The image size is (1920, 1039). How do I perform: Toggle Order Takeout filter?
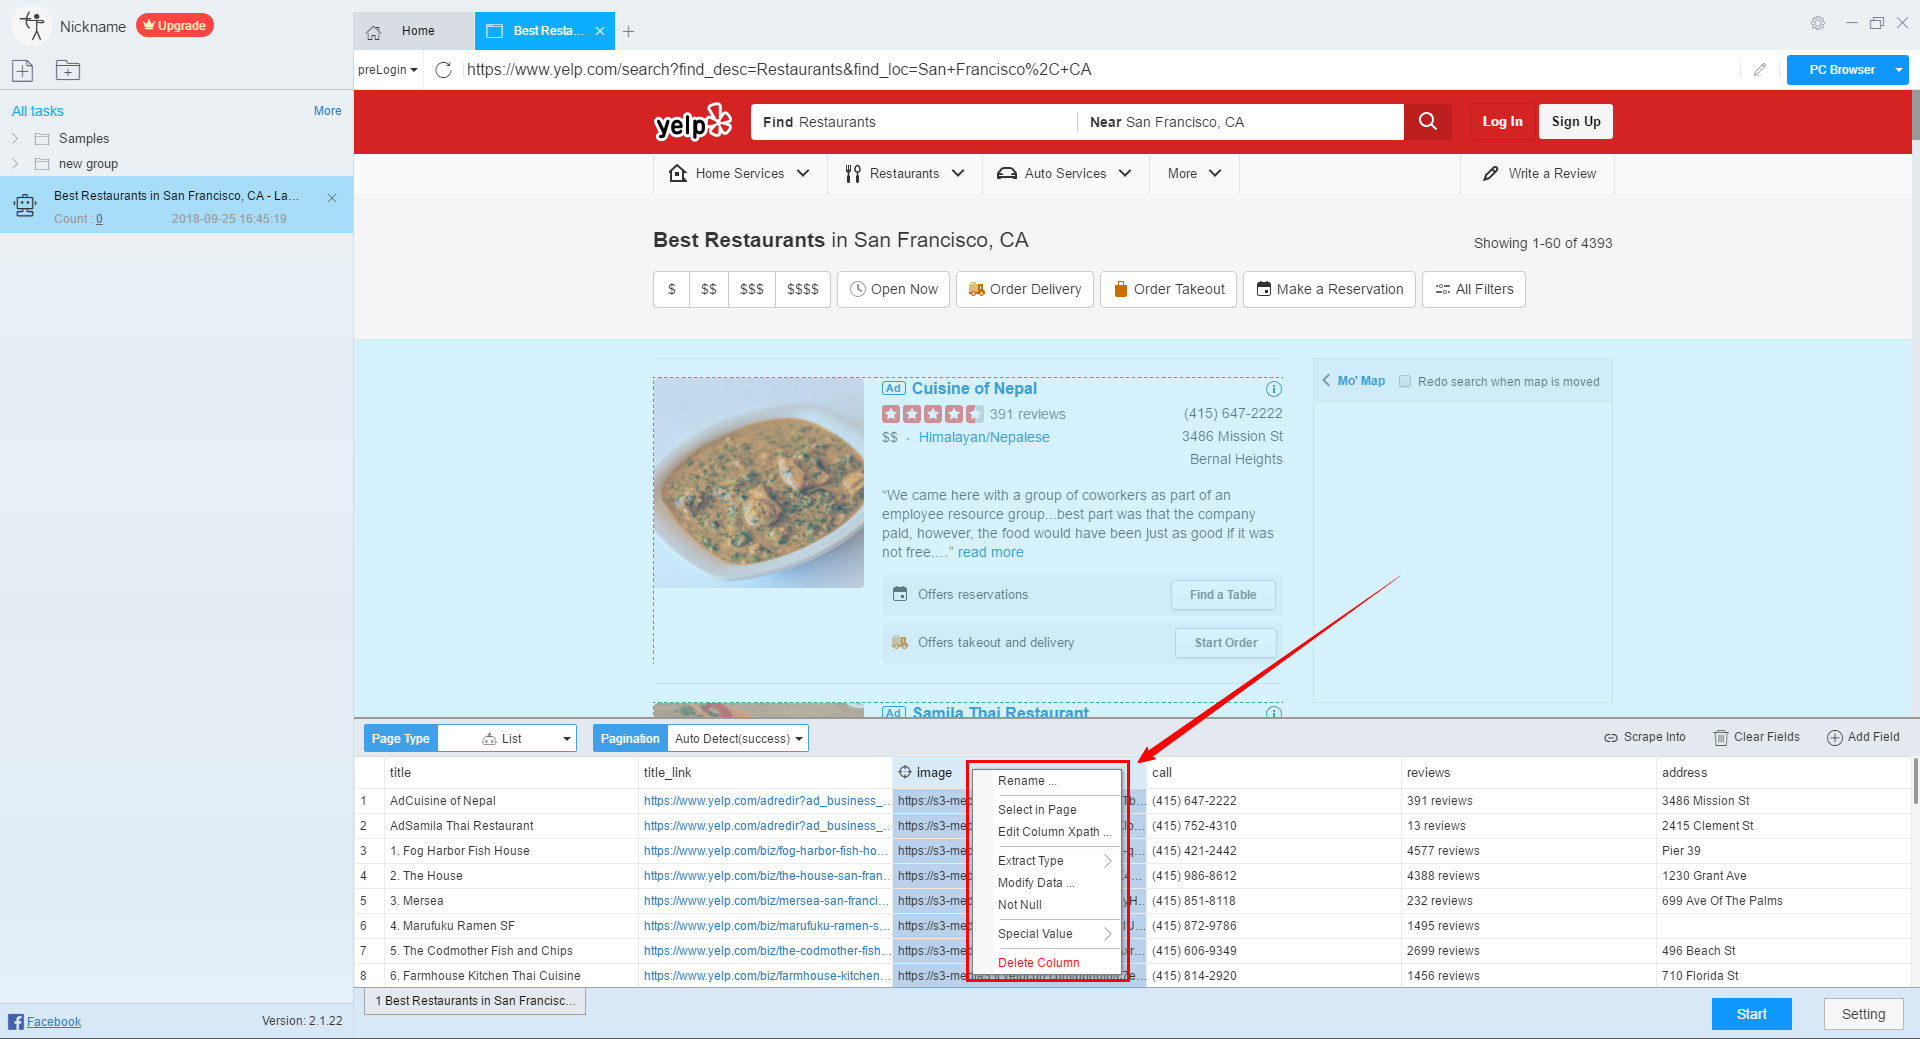[1169, 289]
